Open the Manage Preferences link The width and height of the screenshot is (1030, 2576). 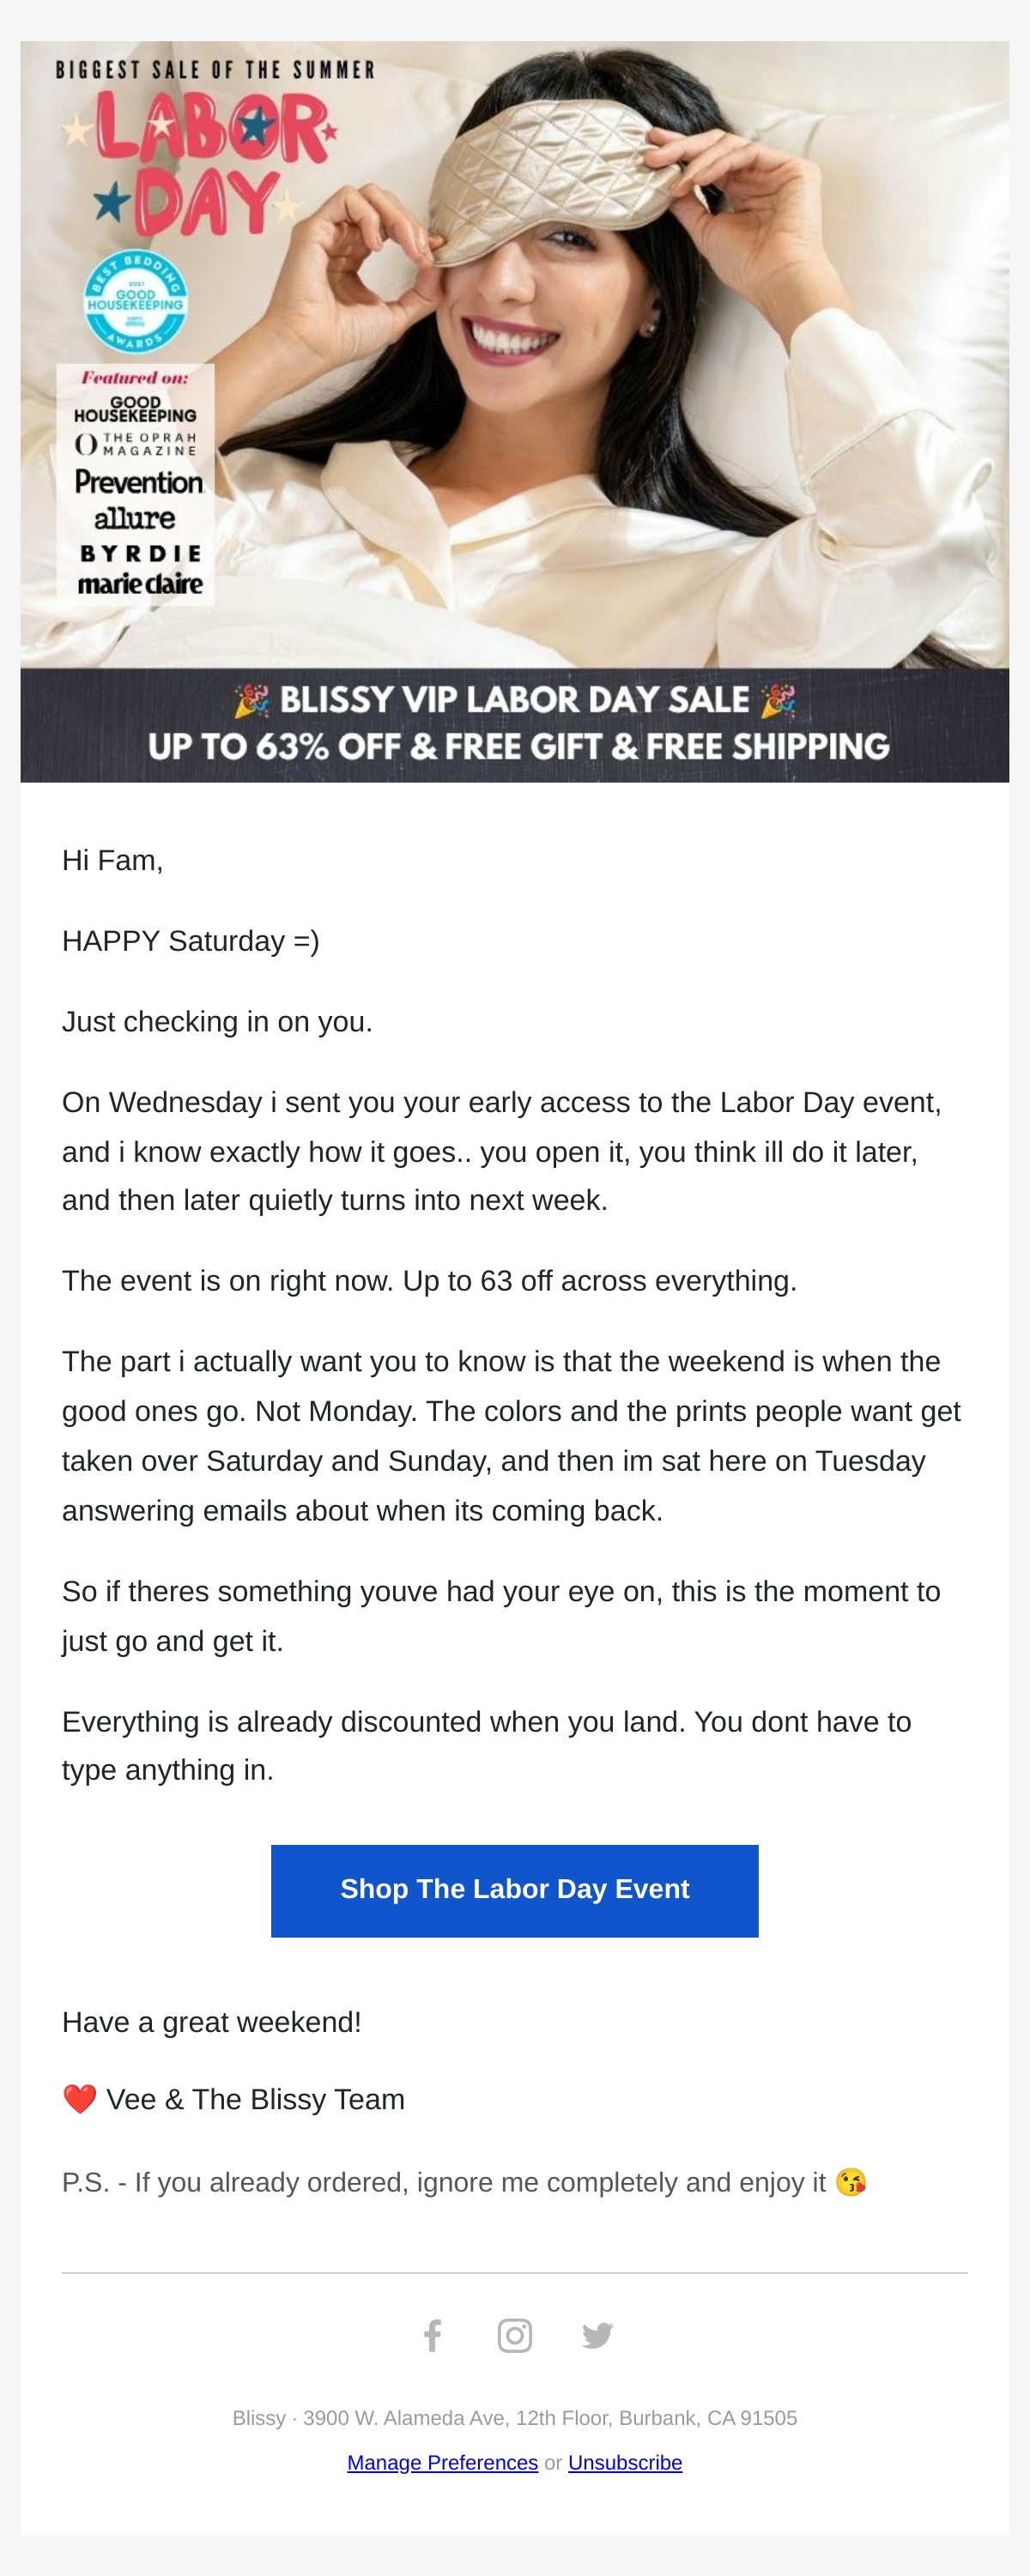[442, 2463]
